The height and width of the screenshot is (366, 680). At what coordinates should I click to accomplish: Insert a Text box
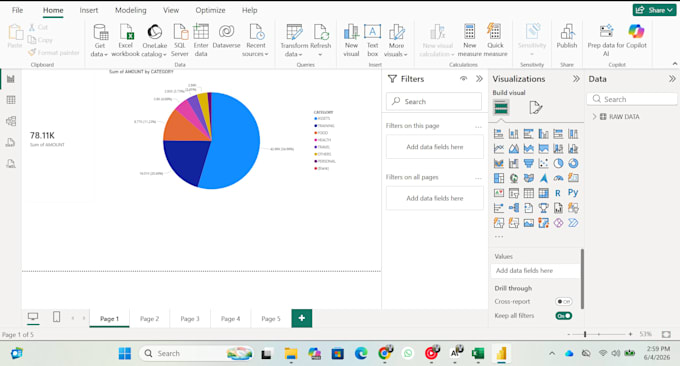[373, 40]
